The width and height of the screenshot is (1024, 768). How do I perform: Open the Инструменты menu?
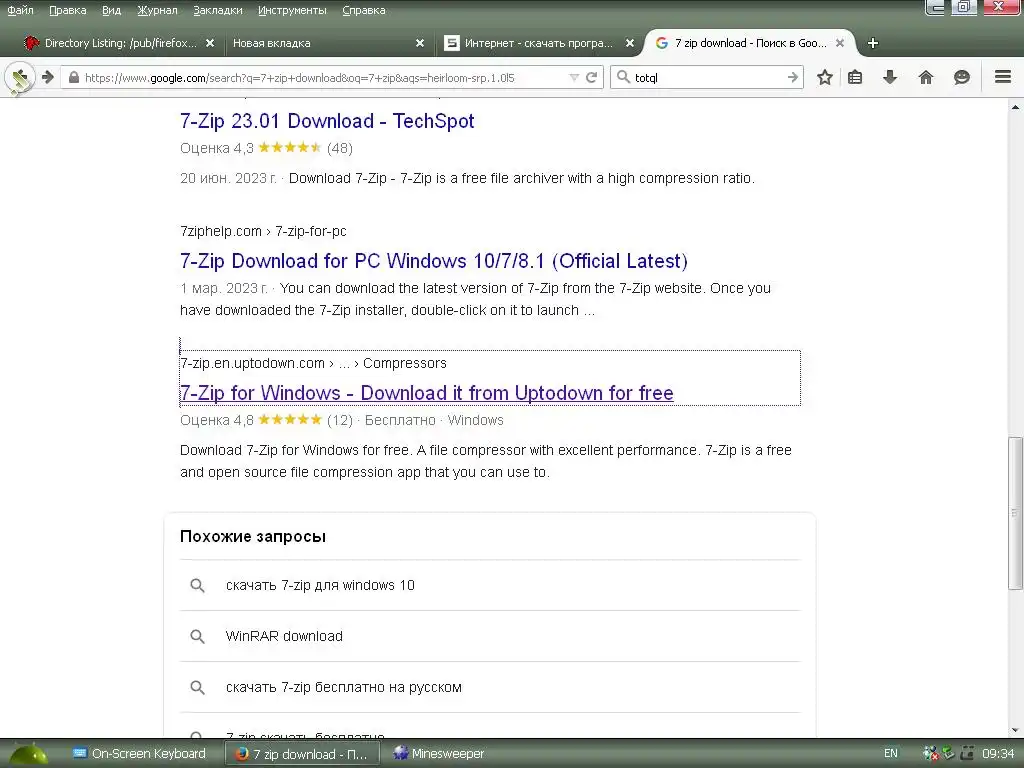coord(292,10)
